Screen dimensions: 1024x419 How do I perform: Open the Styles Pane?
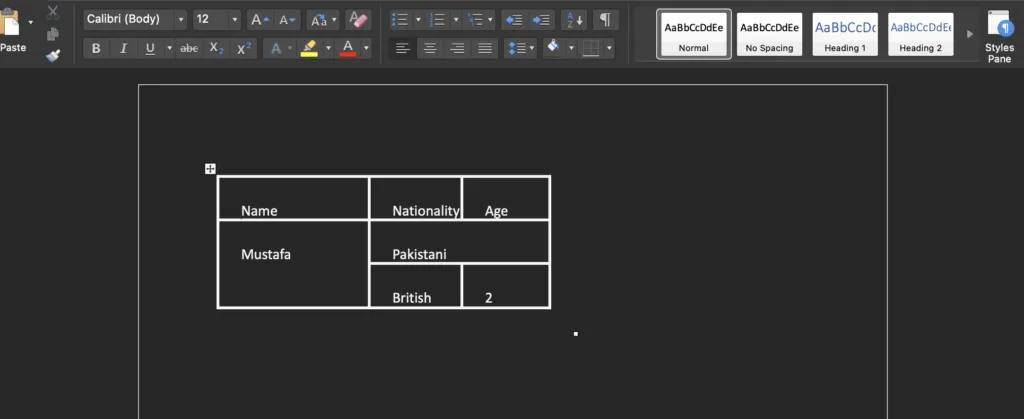point(998,35)
